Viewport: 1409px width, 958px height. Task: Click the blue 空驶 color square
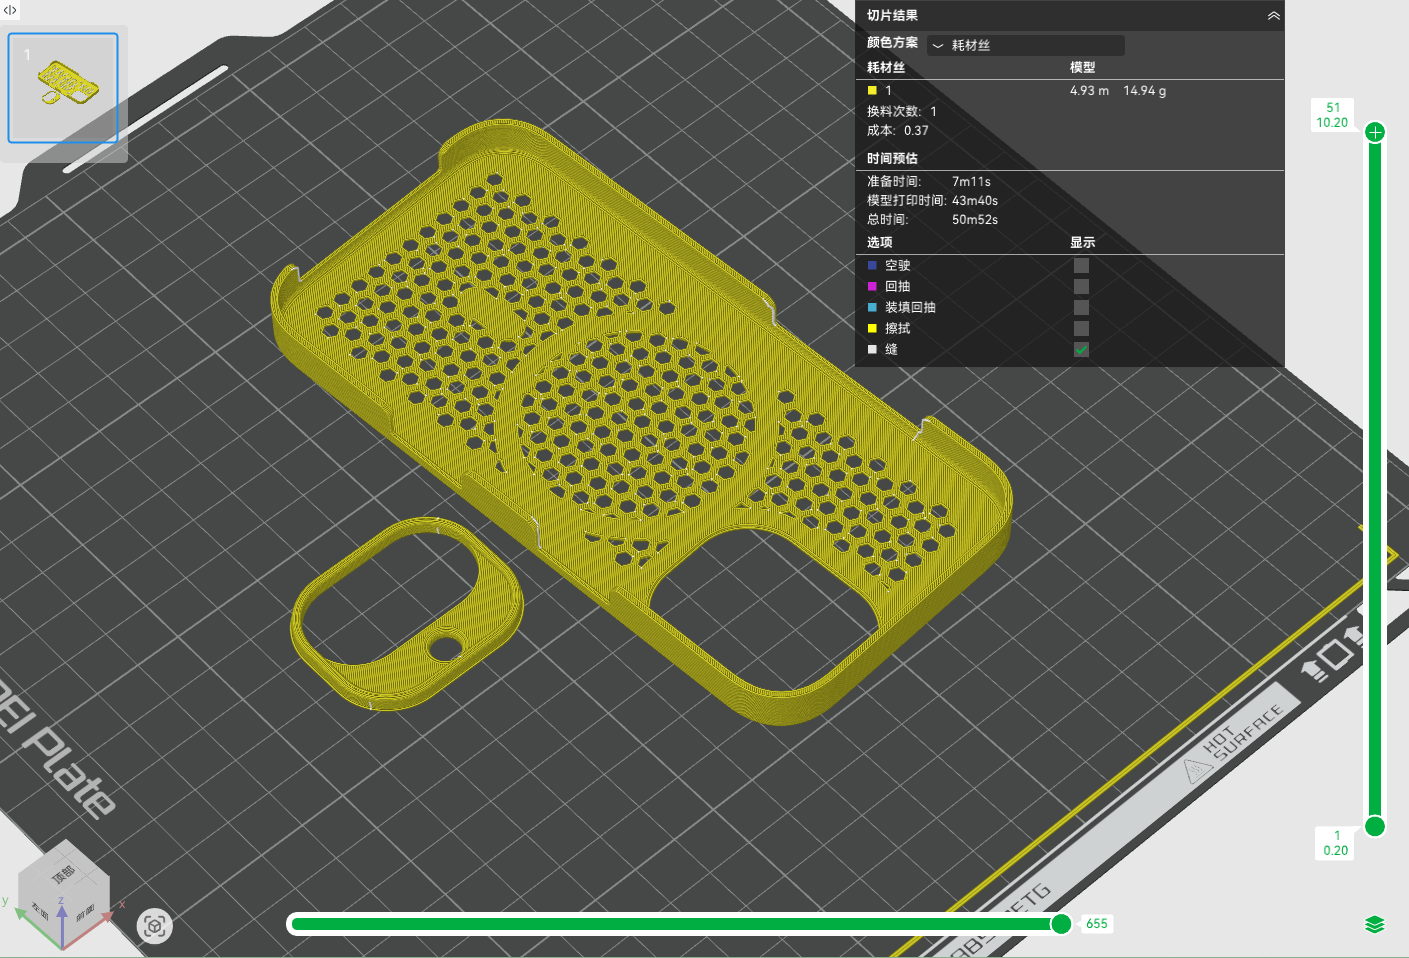[x=872, y=266]
